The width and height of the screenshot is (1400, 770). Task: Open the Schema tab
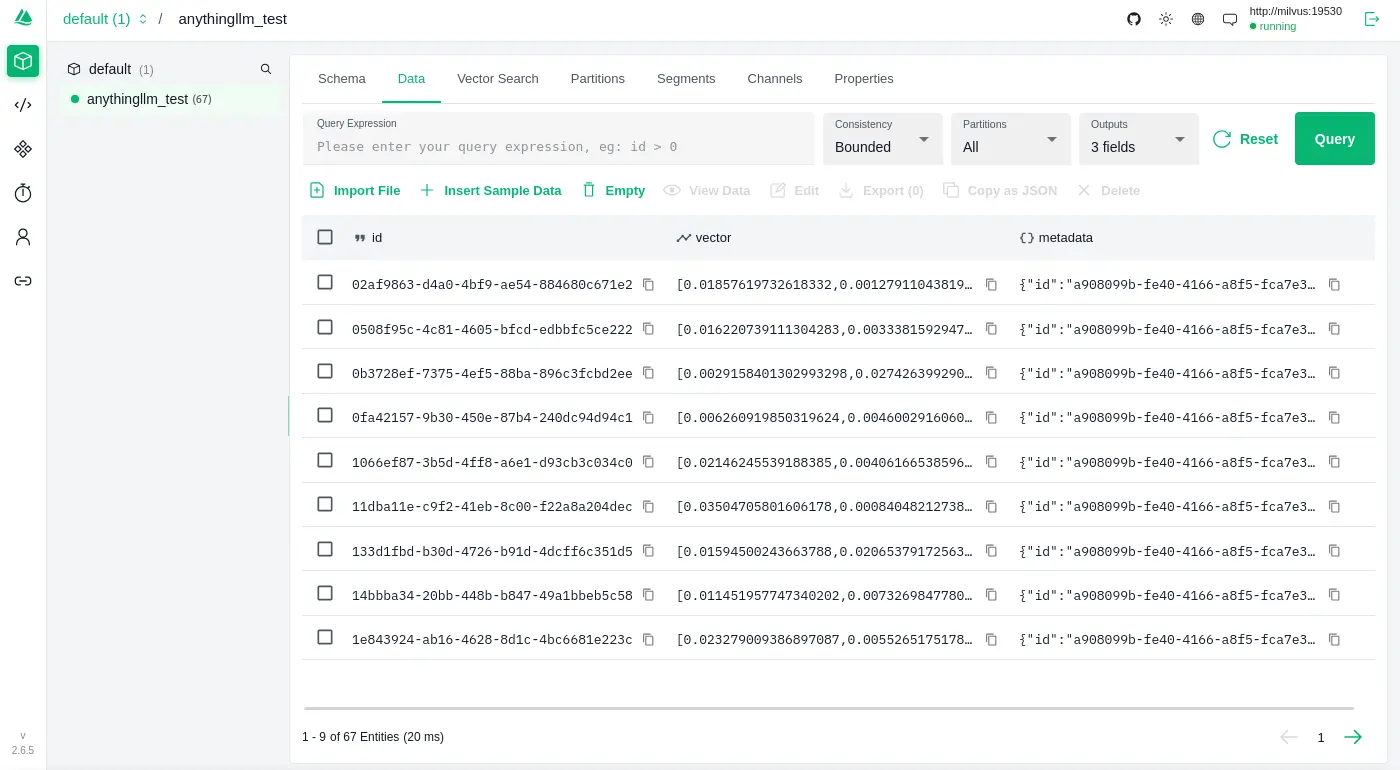coord(341,79)
